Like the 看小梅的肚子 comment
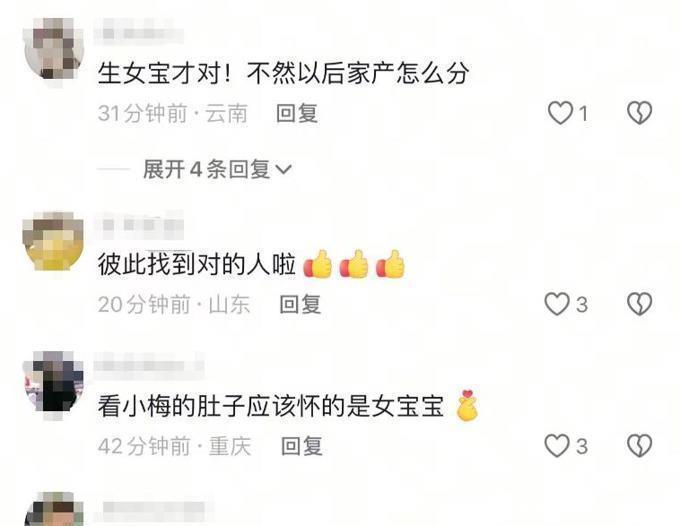 coord(557,446)
